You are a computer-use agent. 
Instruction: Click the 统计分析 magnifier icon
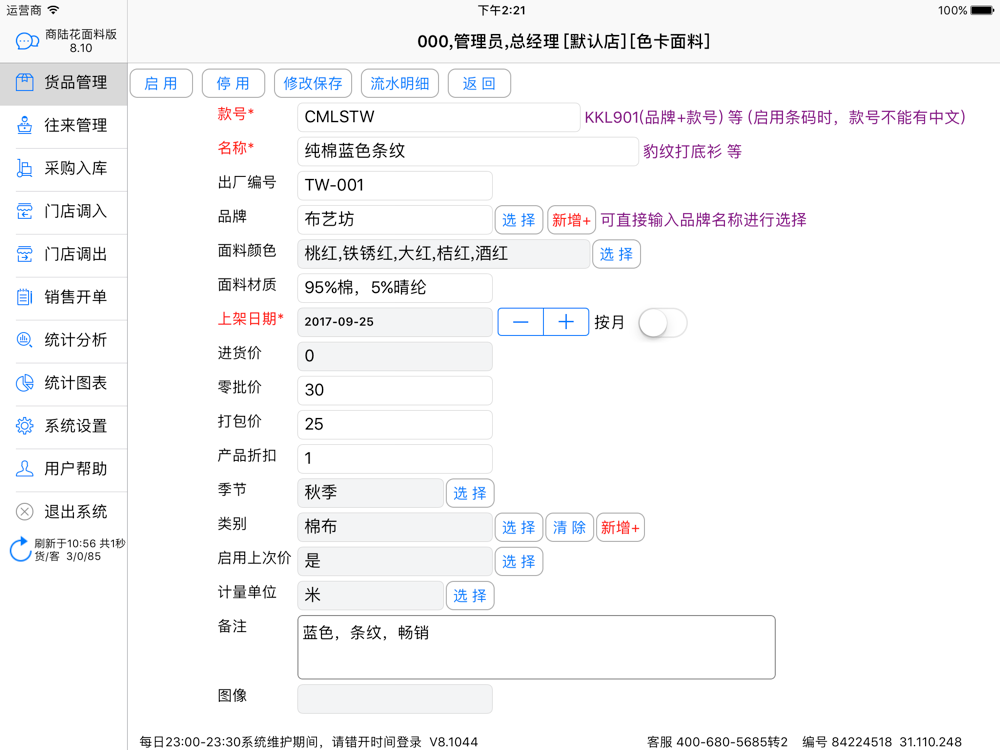point(24,340)
